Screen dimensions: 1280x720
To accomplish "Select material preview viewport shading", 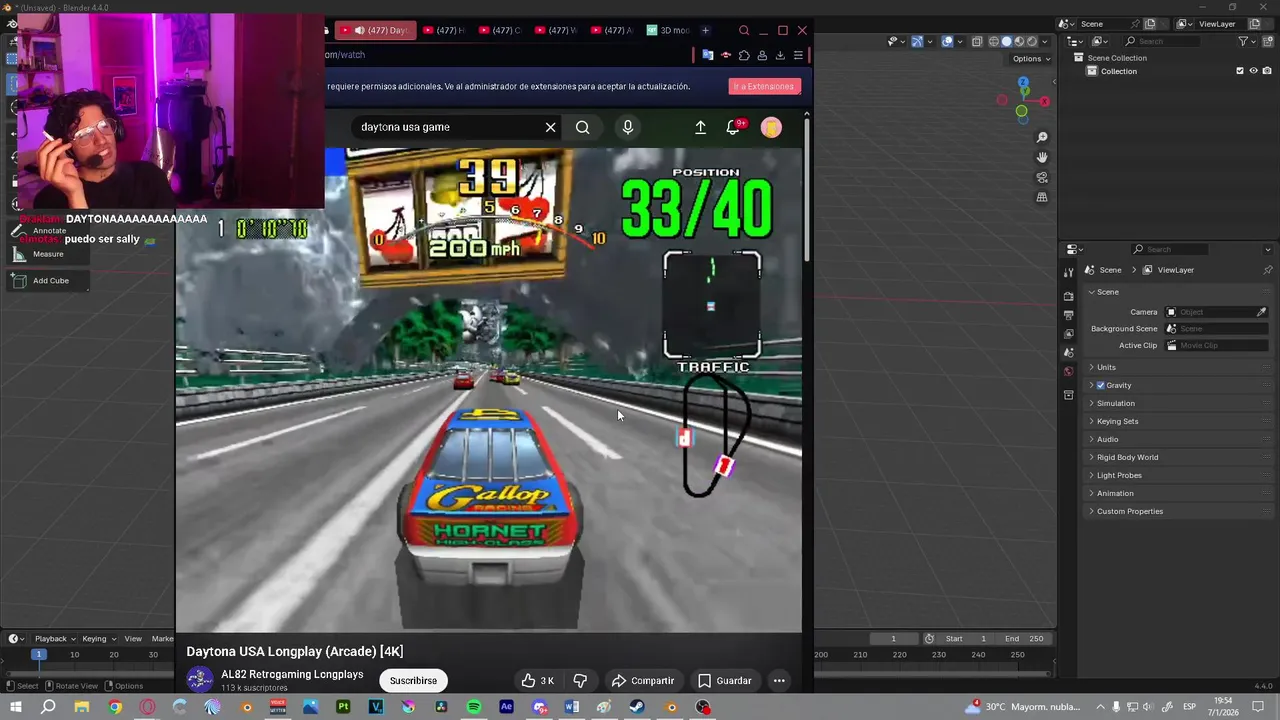I will click(1020, 41).
